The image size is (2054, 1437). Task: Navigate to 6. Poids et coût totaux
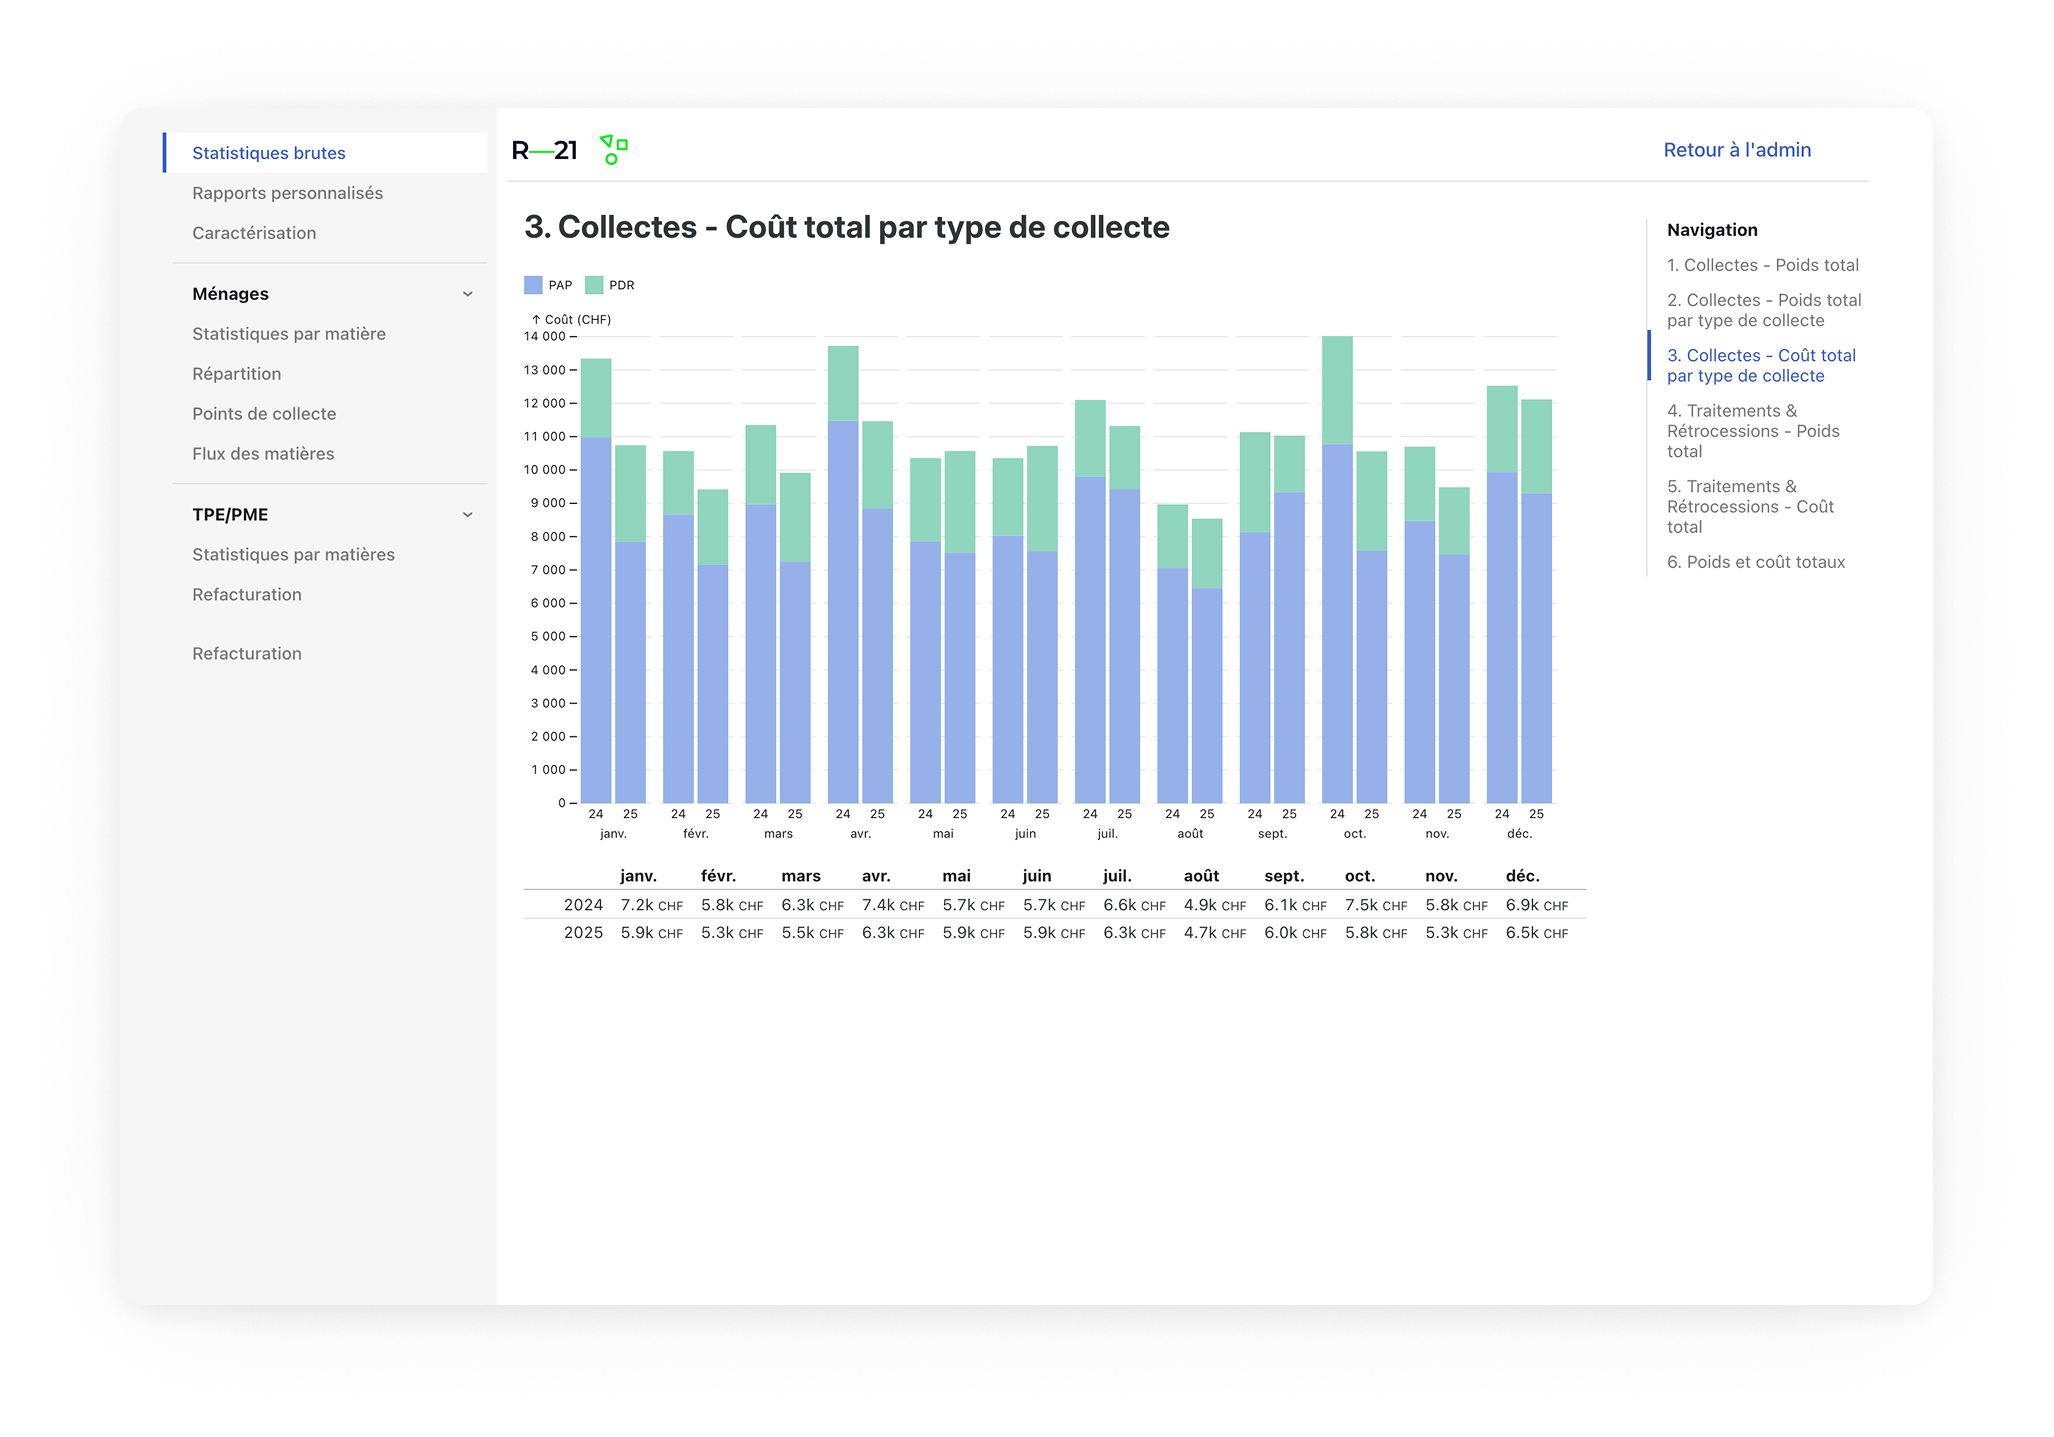pos(1755,562)
